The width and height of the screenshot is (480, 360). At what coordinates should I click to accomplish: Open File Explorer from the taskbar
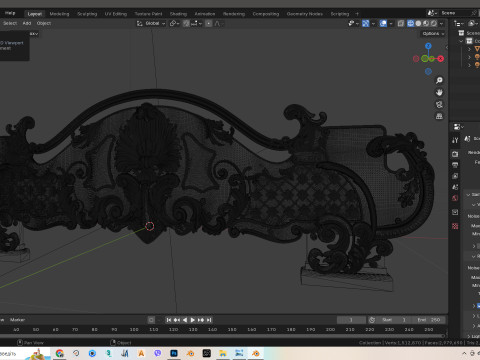click(x=223, y=353)
